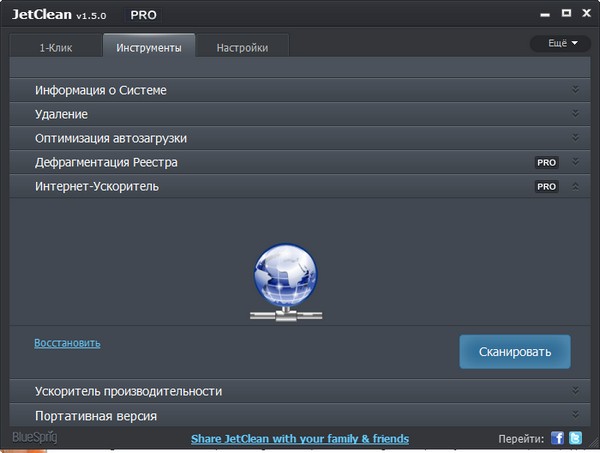Open Twitter page icon

pos(575,438)
